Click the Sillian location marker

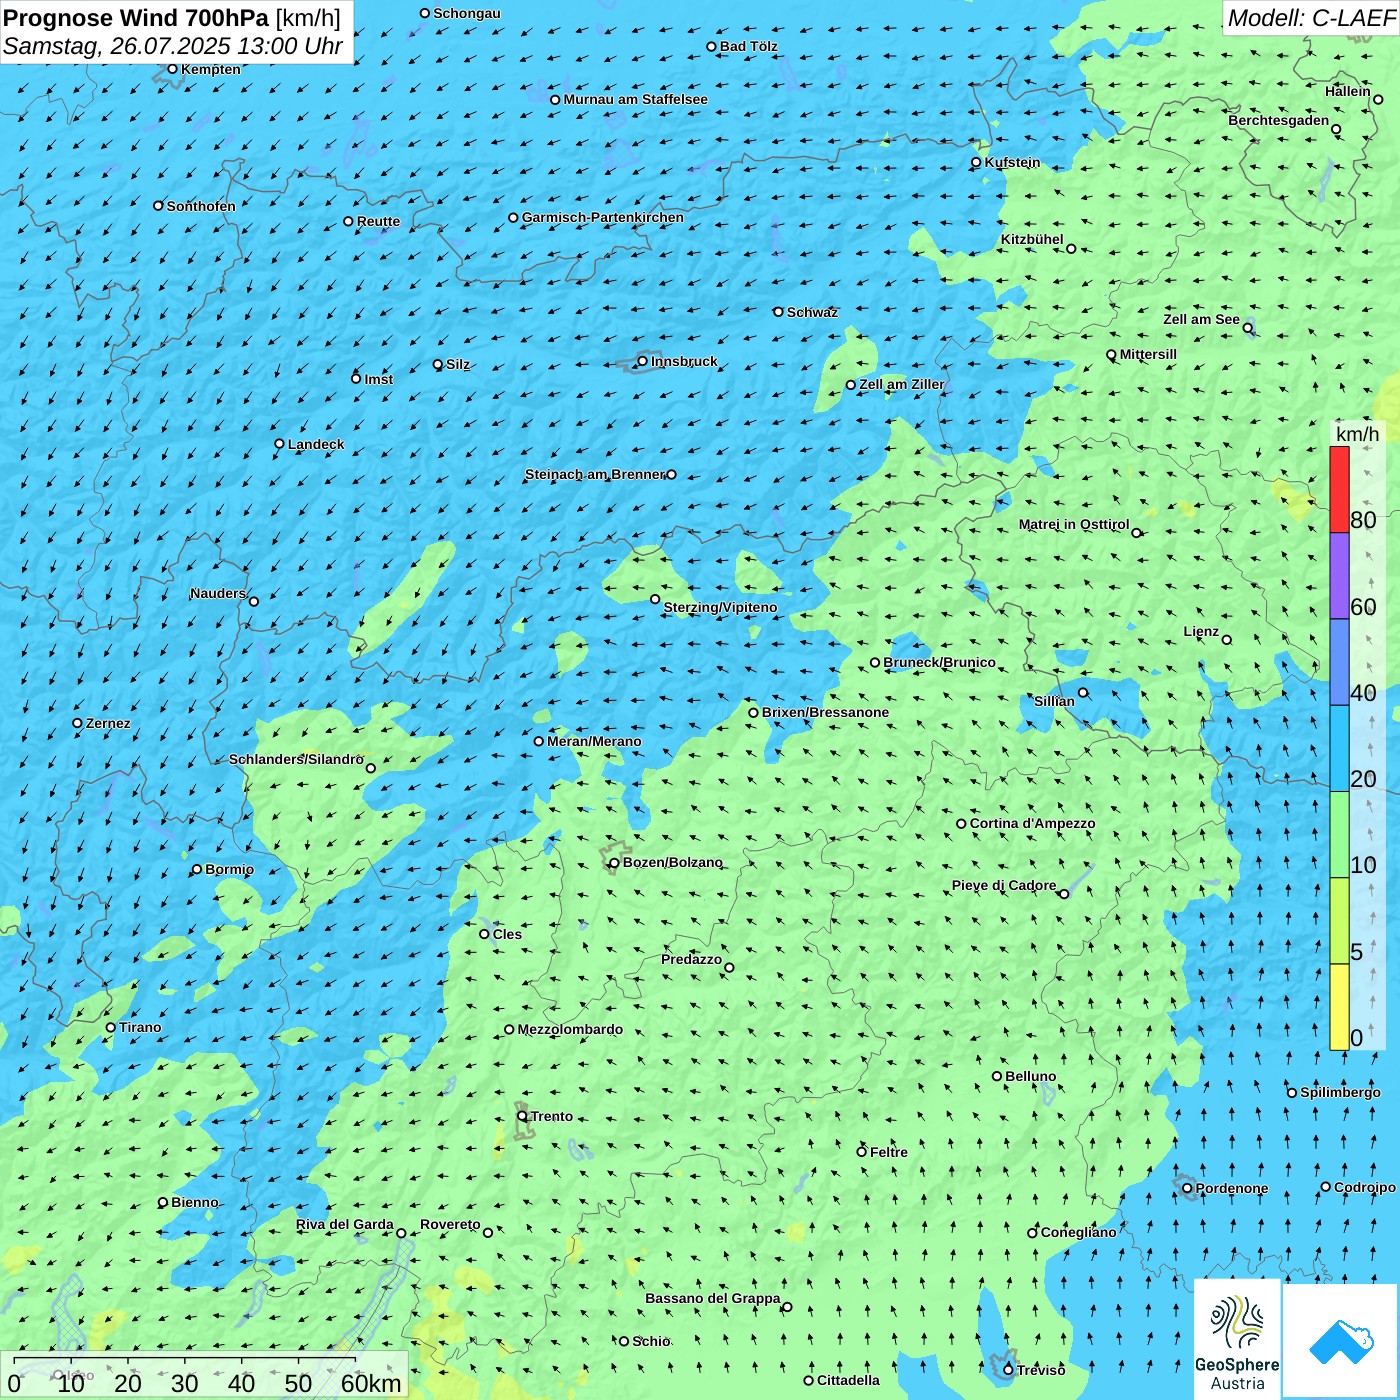click(x=1083, y=692)
